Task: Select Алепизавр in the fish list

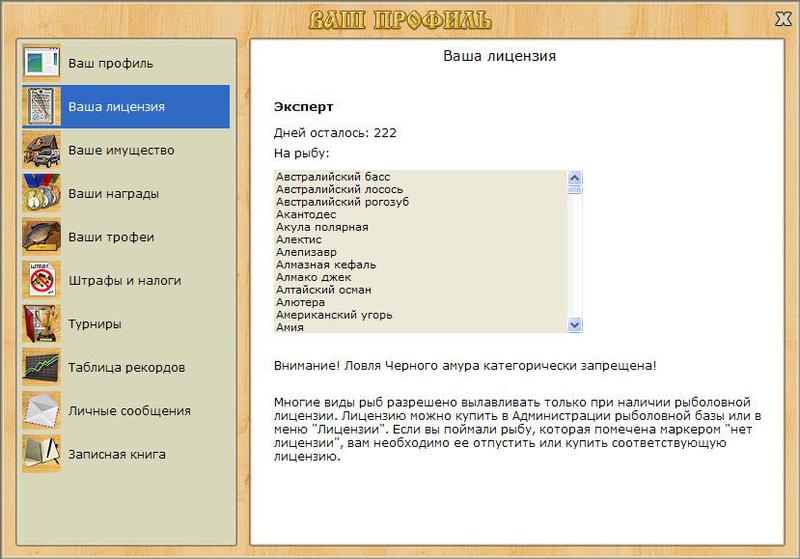Action: (x=420, y=252)
